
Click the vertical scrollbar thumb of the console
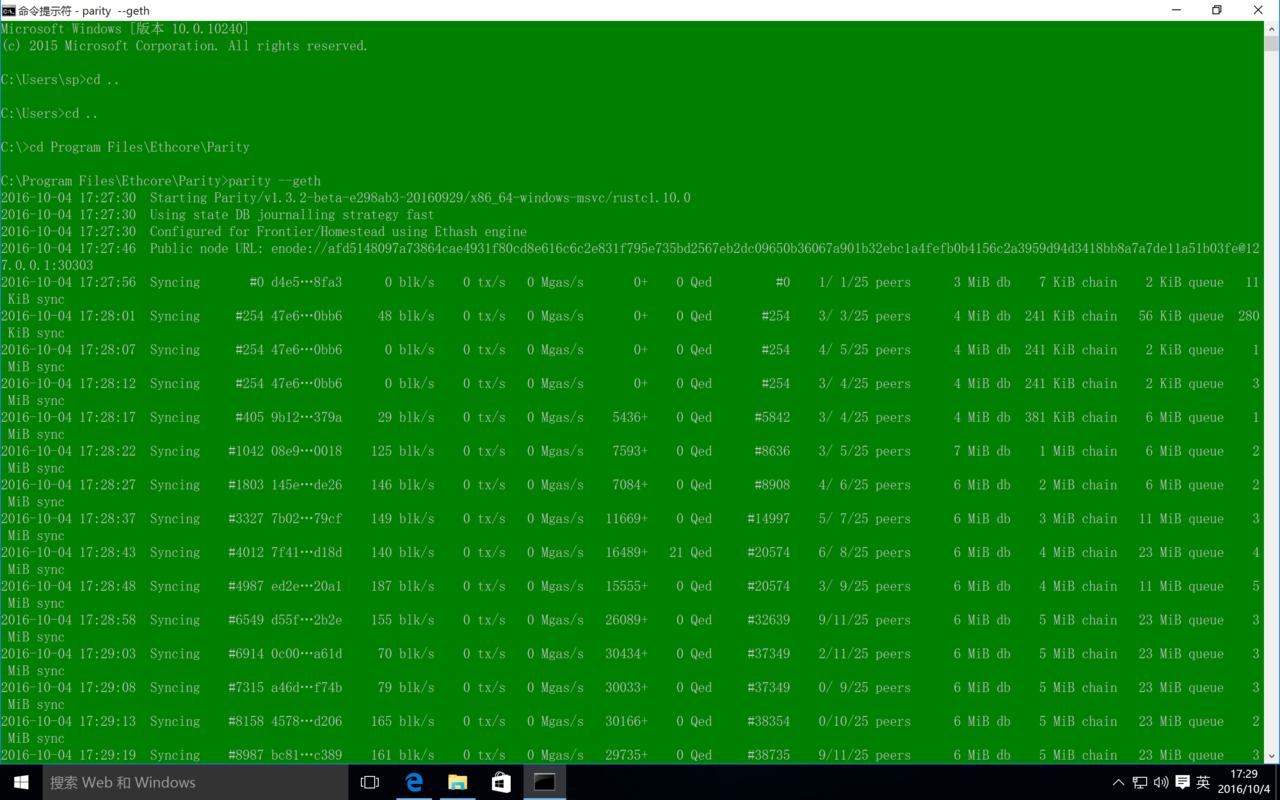tap(1271, 44)
